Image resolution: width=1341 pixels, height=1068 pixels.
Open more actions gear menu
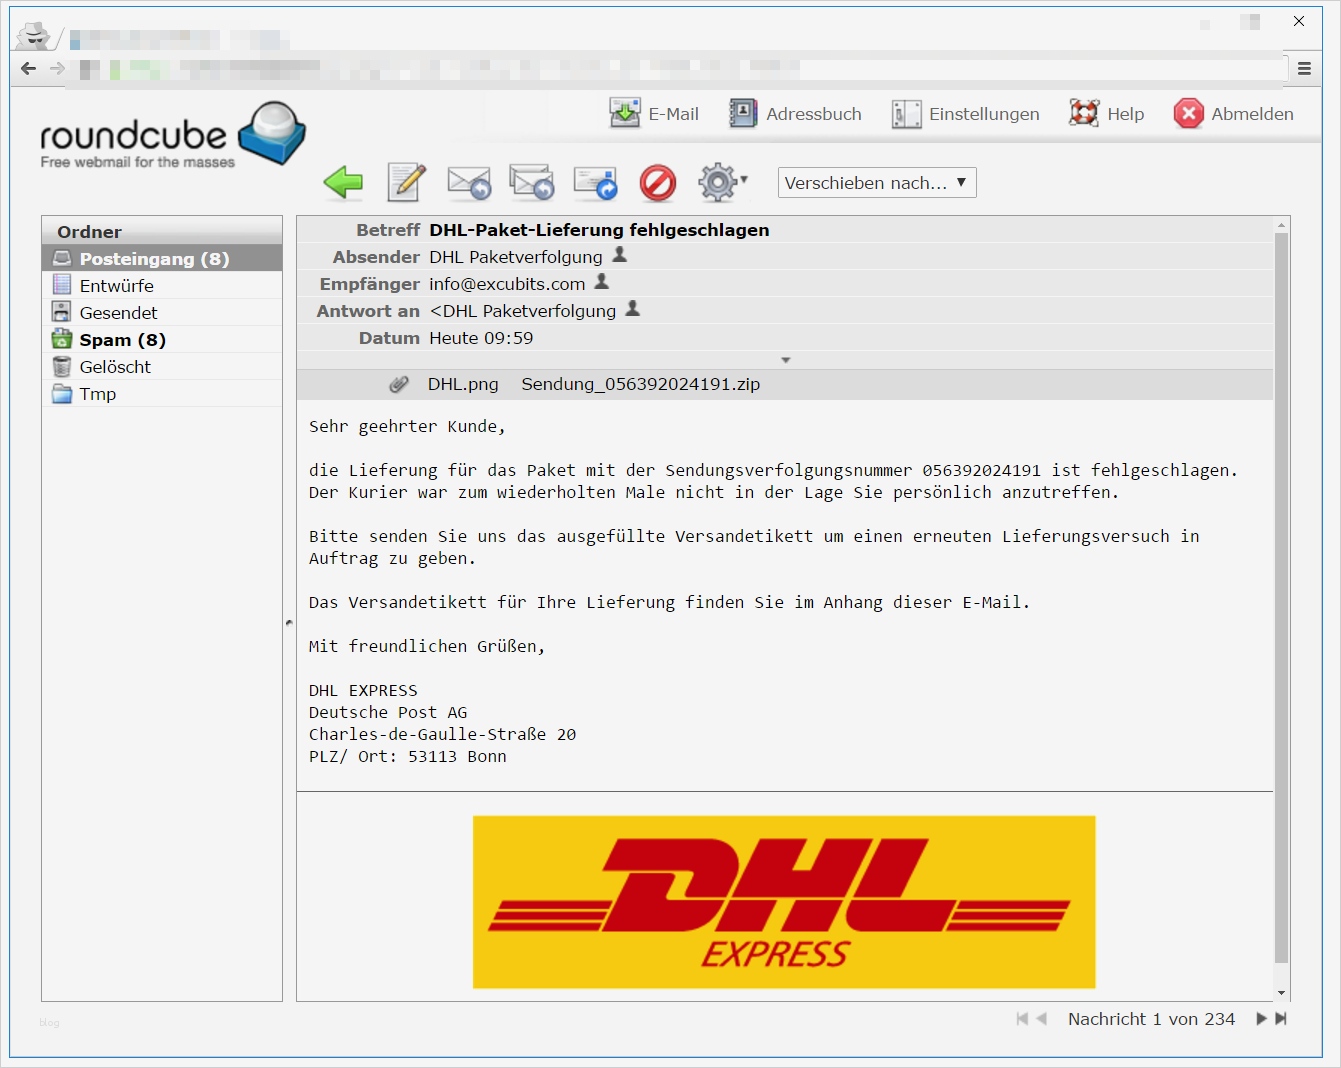click(x=722, y=182)
